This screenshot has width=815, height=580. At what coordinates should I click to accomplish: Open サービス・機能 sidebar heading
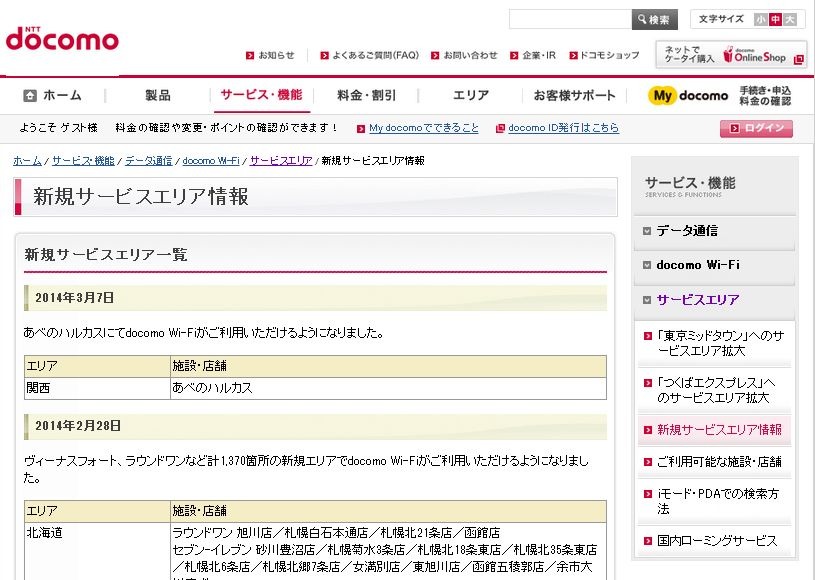690,186
